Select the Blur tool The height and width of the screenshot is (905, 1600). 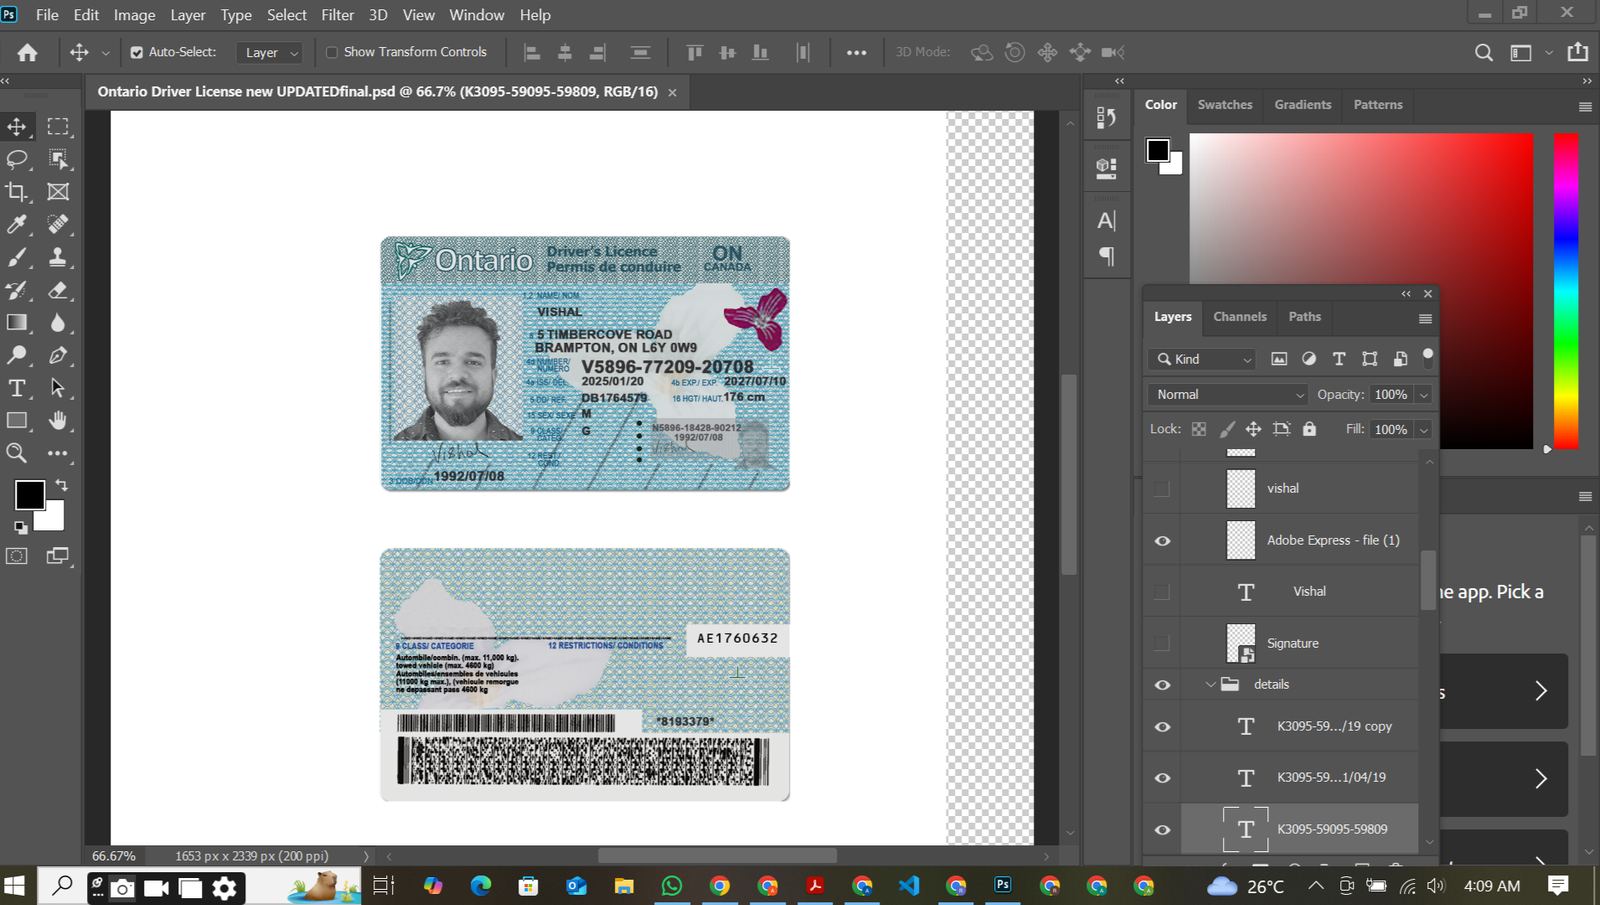click(x=58, y=322)
